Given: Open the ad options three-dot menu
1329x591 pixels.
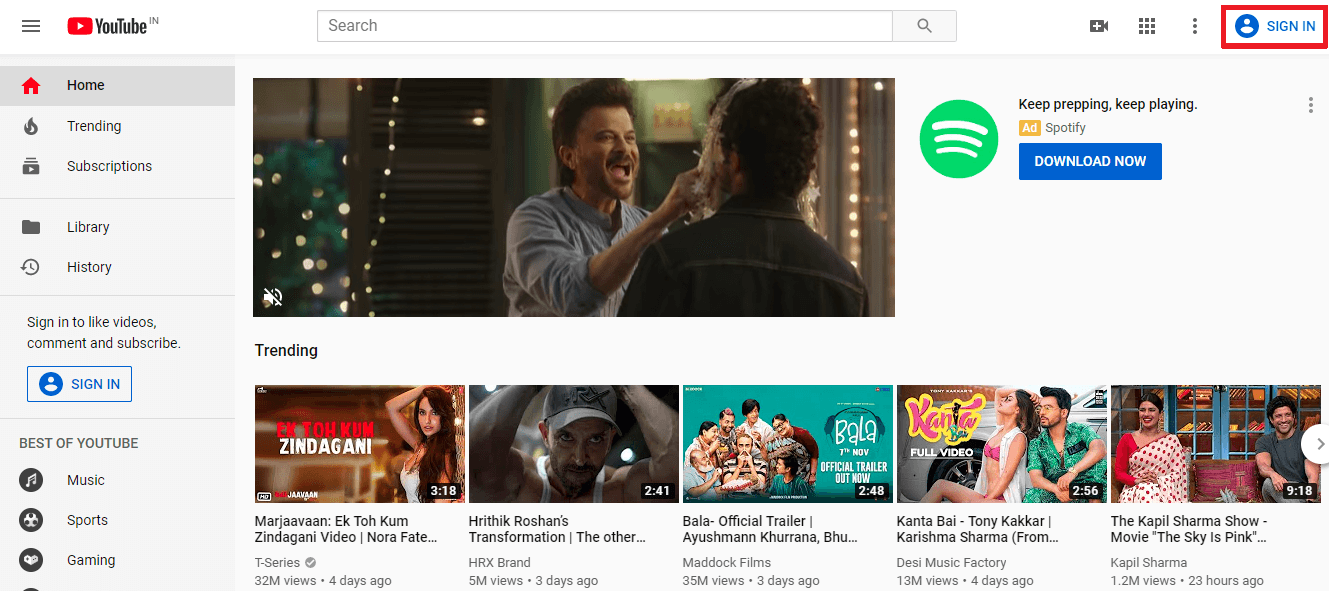Looking at the screenshot, I should [x=1310, y=105].
